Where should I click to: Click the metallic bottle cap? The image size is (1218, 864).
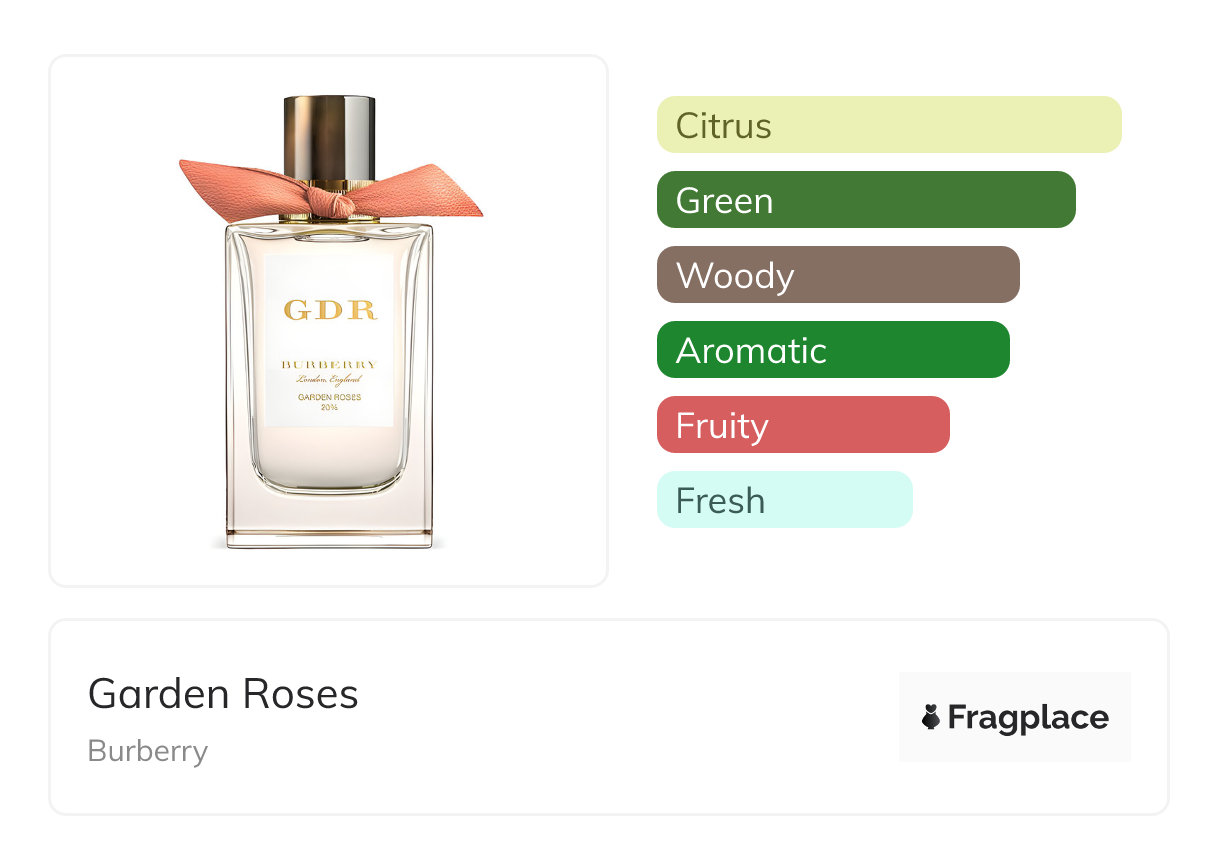pos(330,138)
